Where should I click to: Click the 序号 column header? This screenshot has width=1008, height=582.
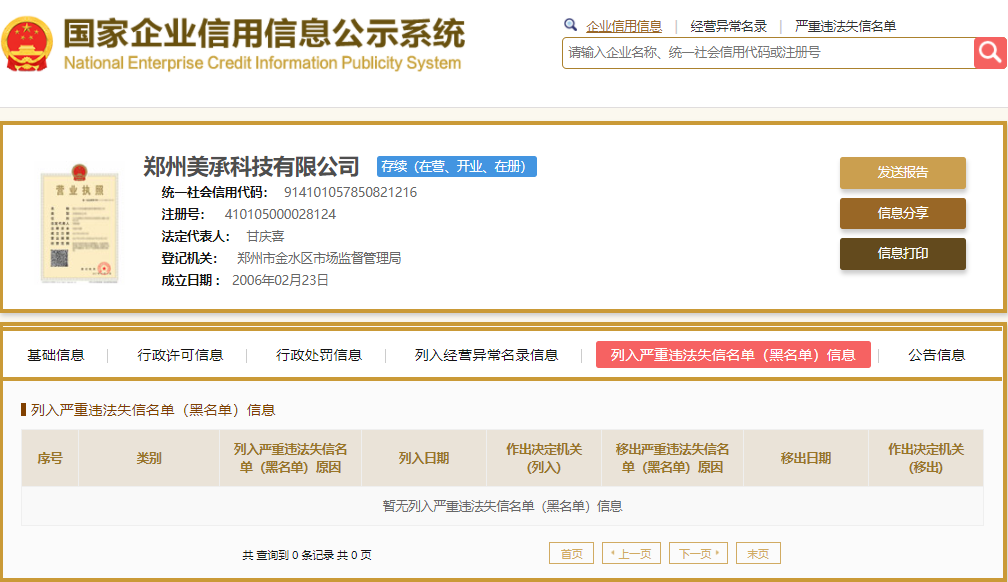pyautogui.click(x=50, y=458)
